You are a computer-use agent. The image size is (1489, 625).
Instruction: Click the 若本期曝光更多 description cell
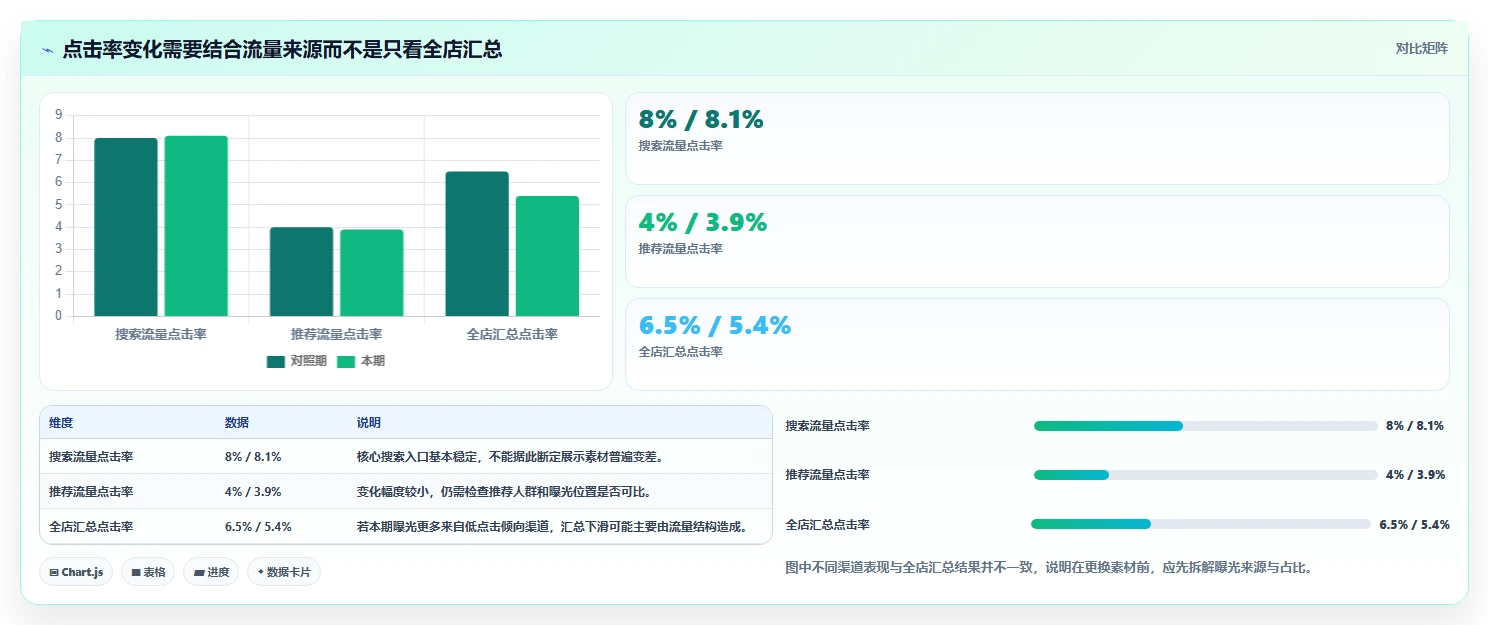(x=552, y=527)
